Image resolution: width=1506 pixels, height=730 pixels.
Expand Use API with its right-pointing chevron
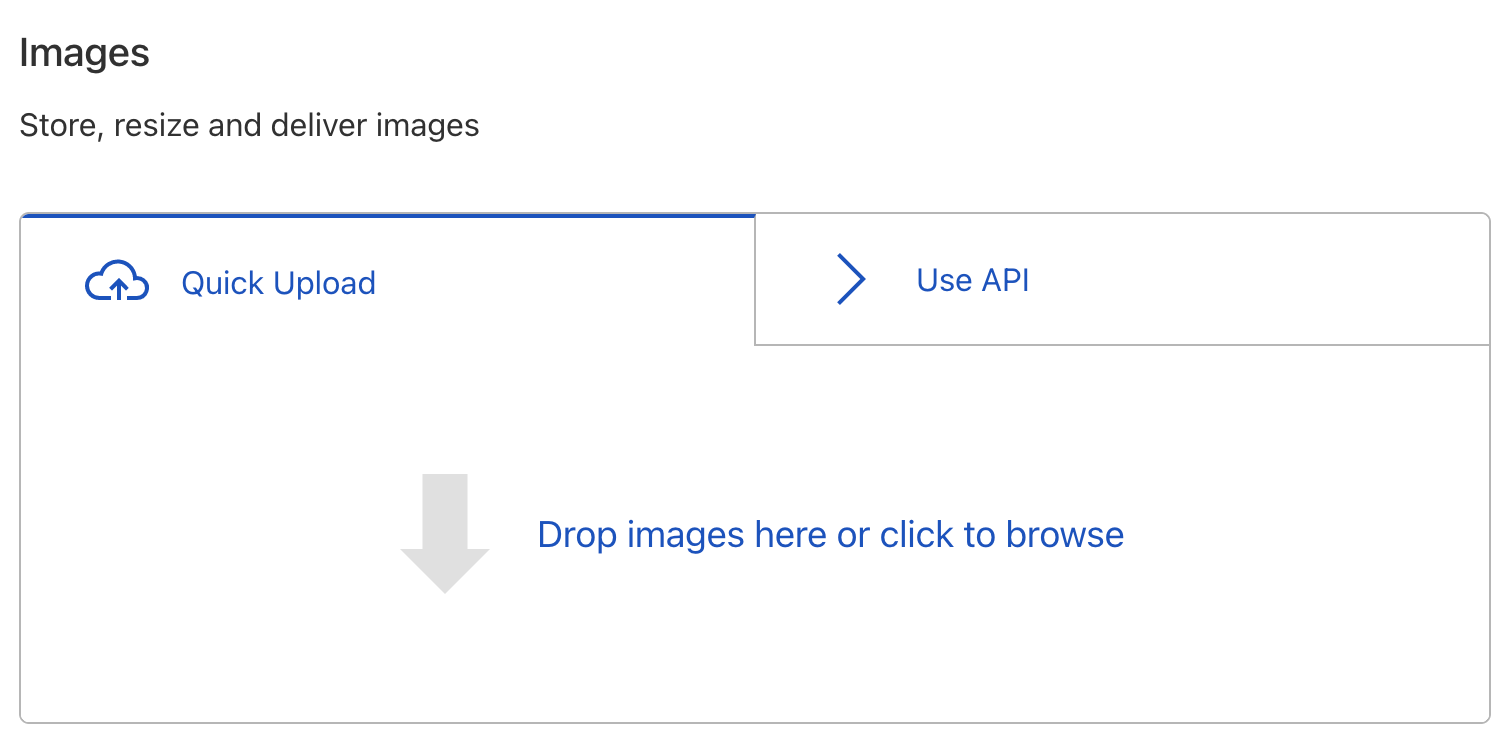click(850, 279)
